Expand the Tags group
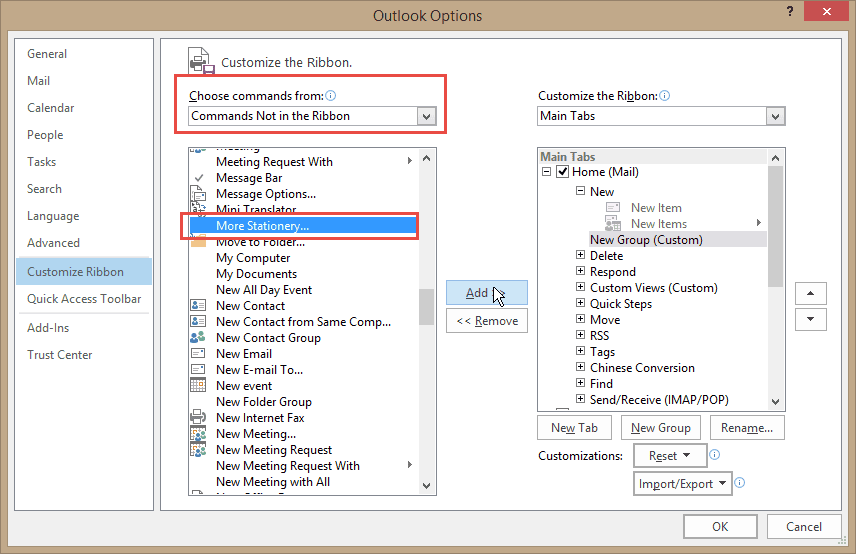This screenshot has width=856, height=554. coord(580,351)
